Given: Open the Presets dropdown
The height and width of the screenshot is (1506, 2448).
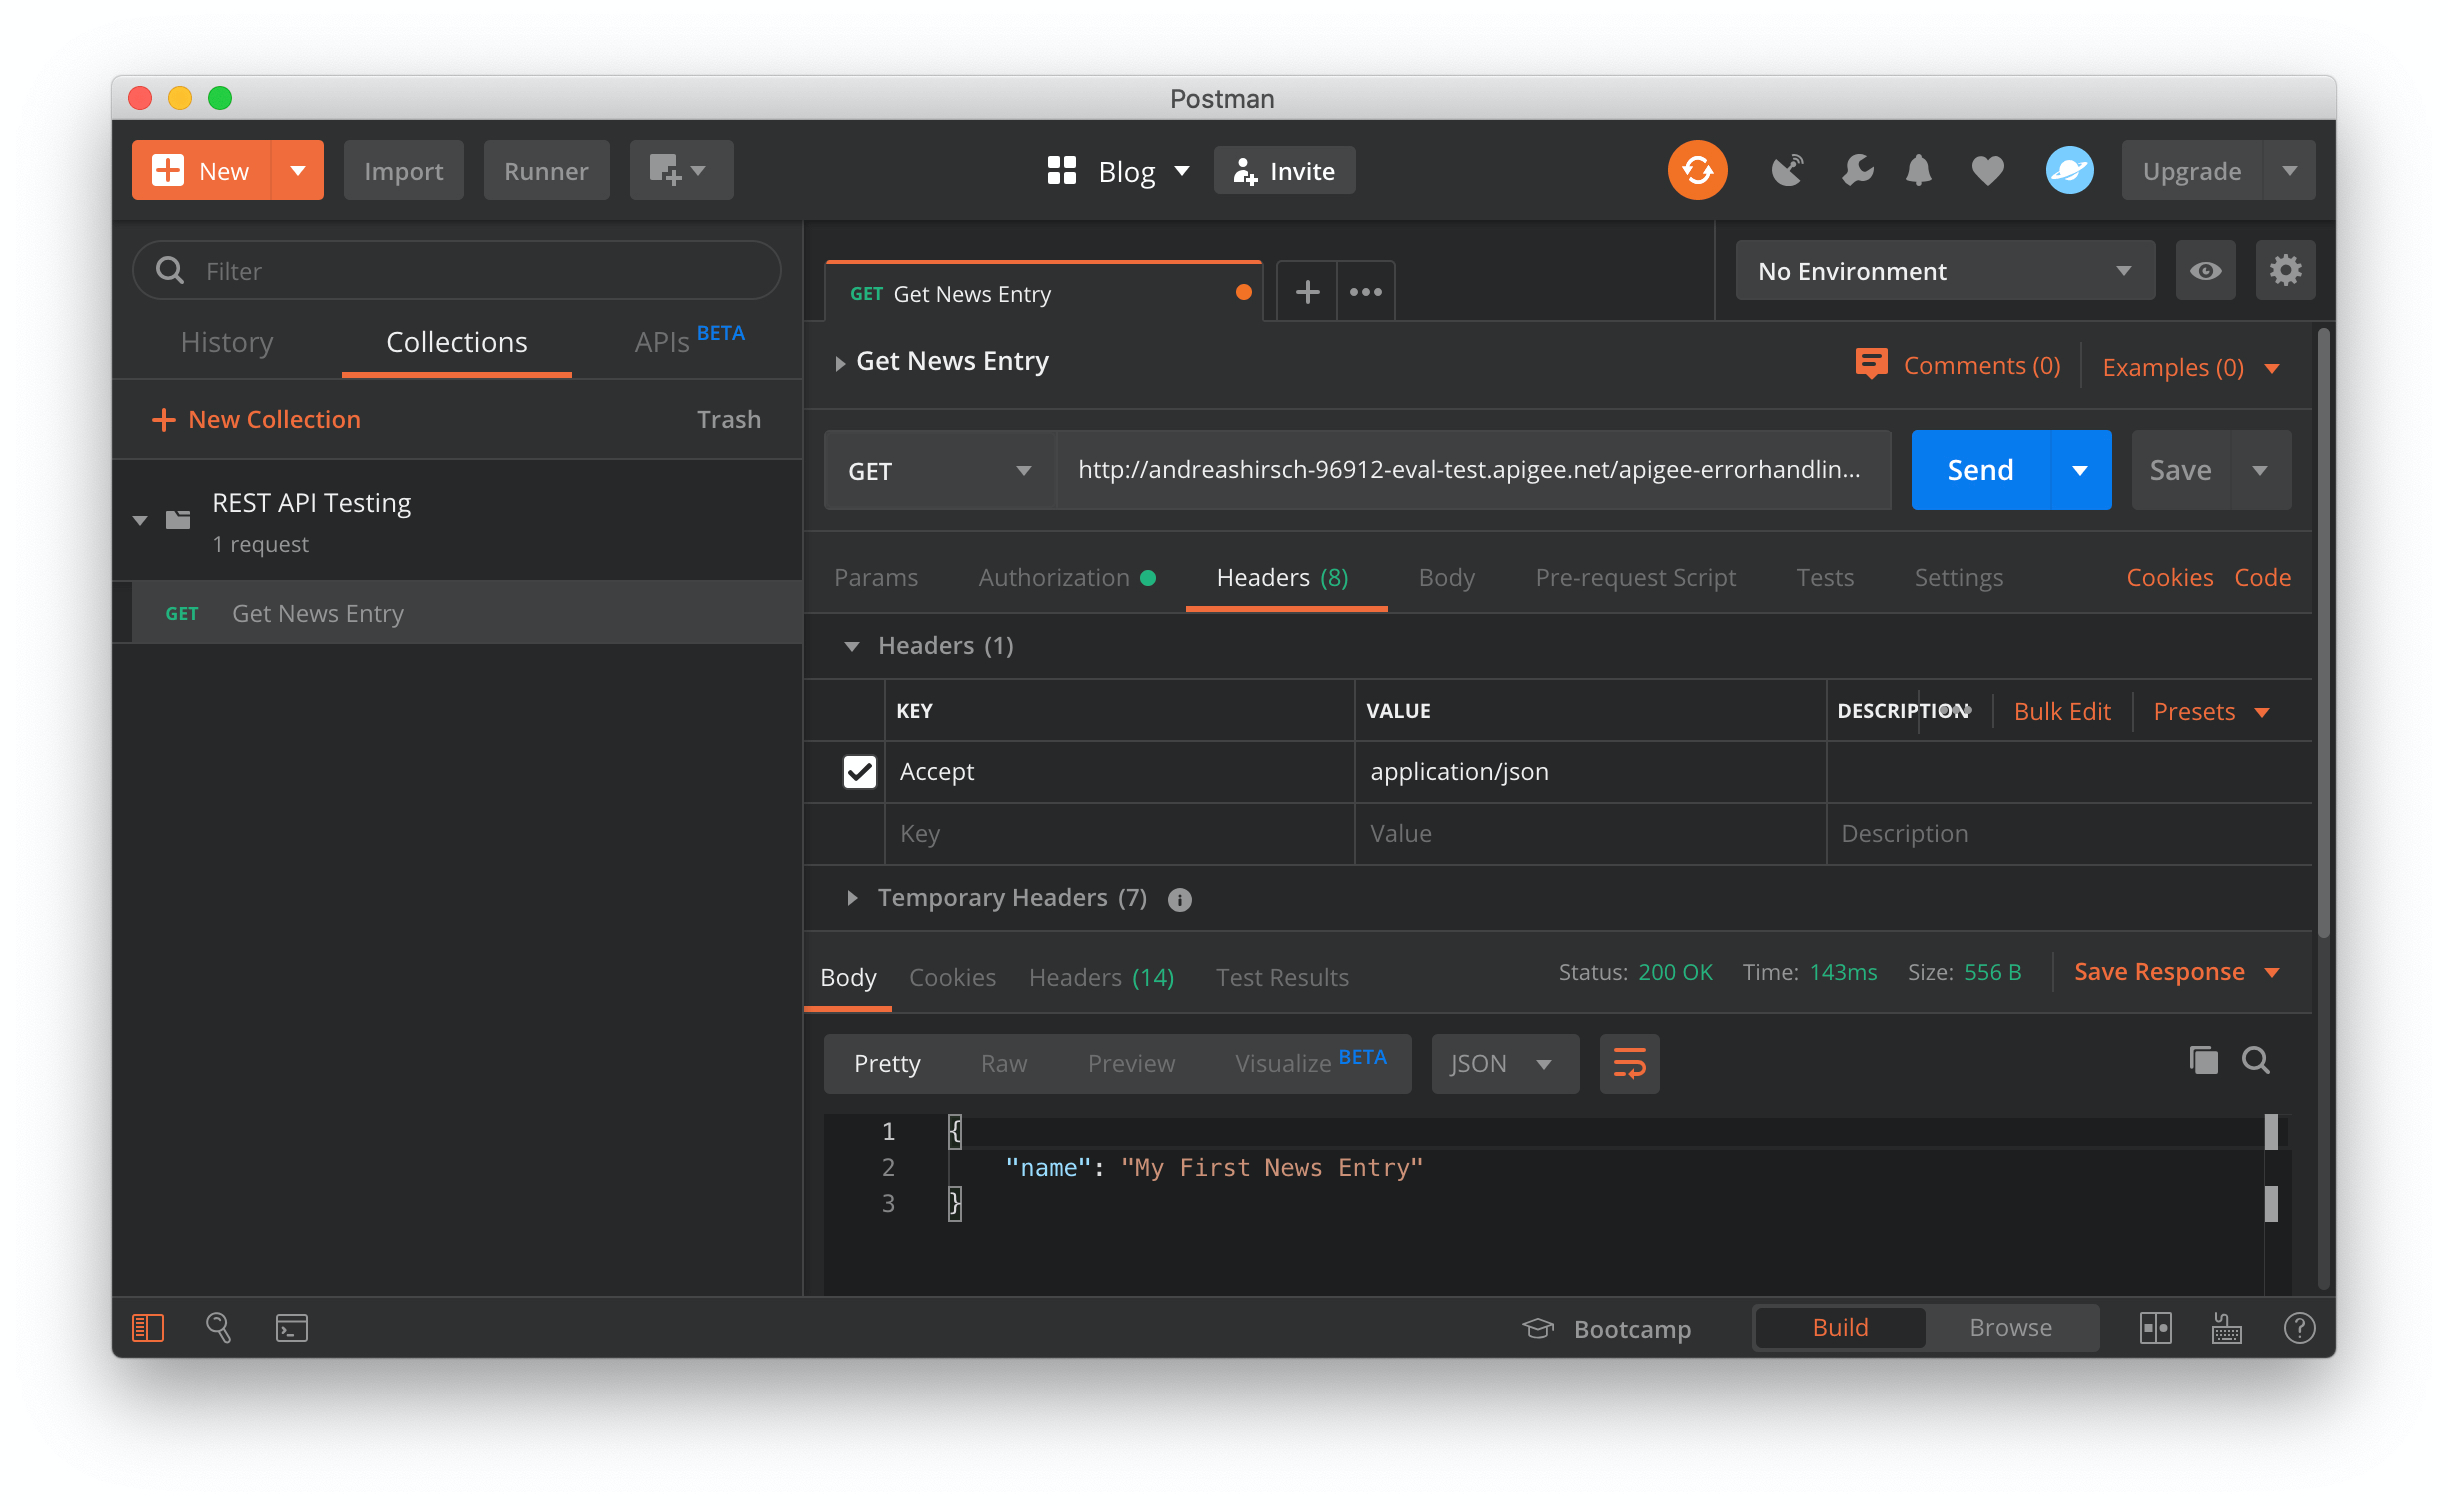Looking at the screenshot, I should (x=2211, y=711).
